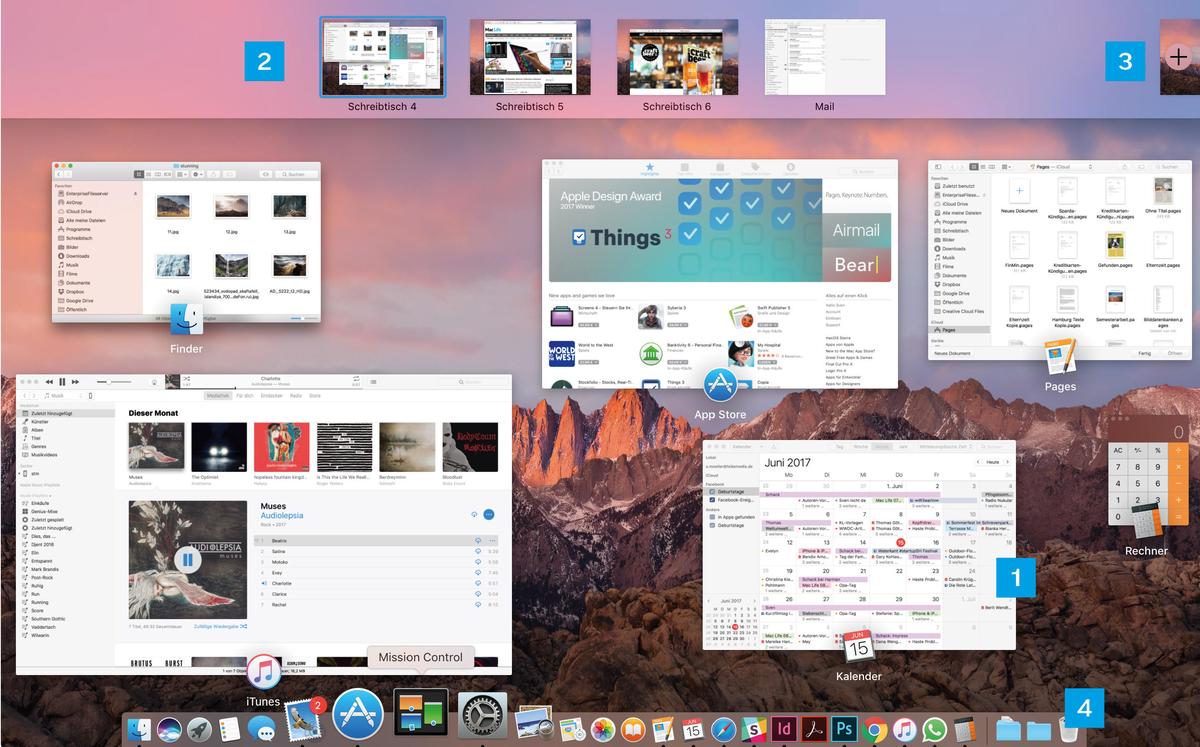Toggle Geburtstage checkbox under Andere in Kalender
The height and width of the screenshot is (747, 1200).
(713, 525)
